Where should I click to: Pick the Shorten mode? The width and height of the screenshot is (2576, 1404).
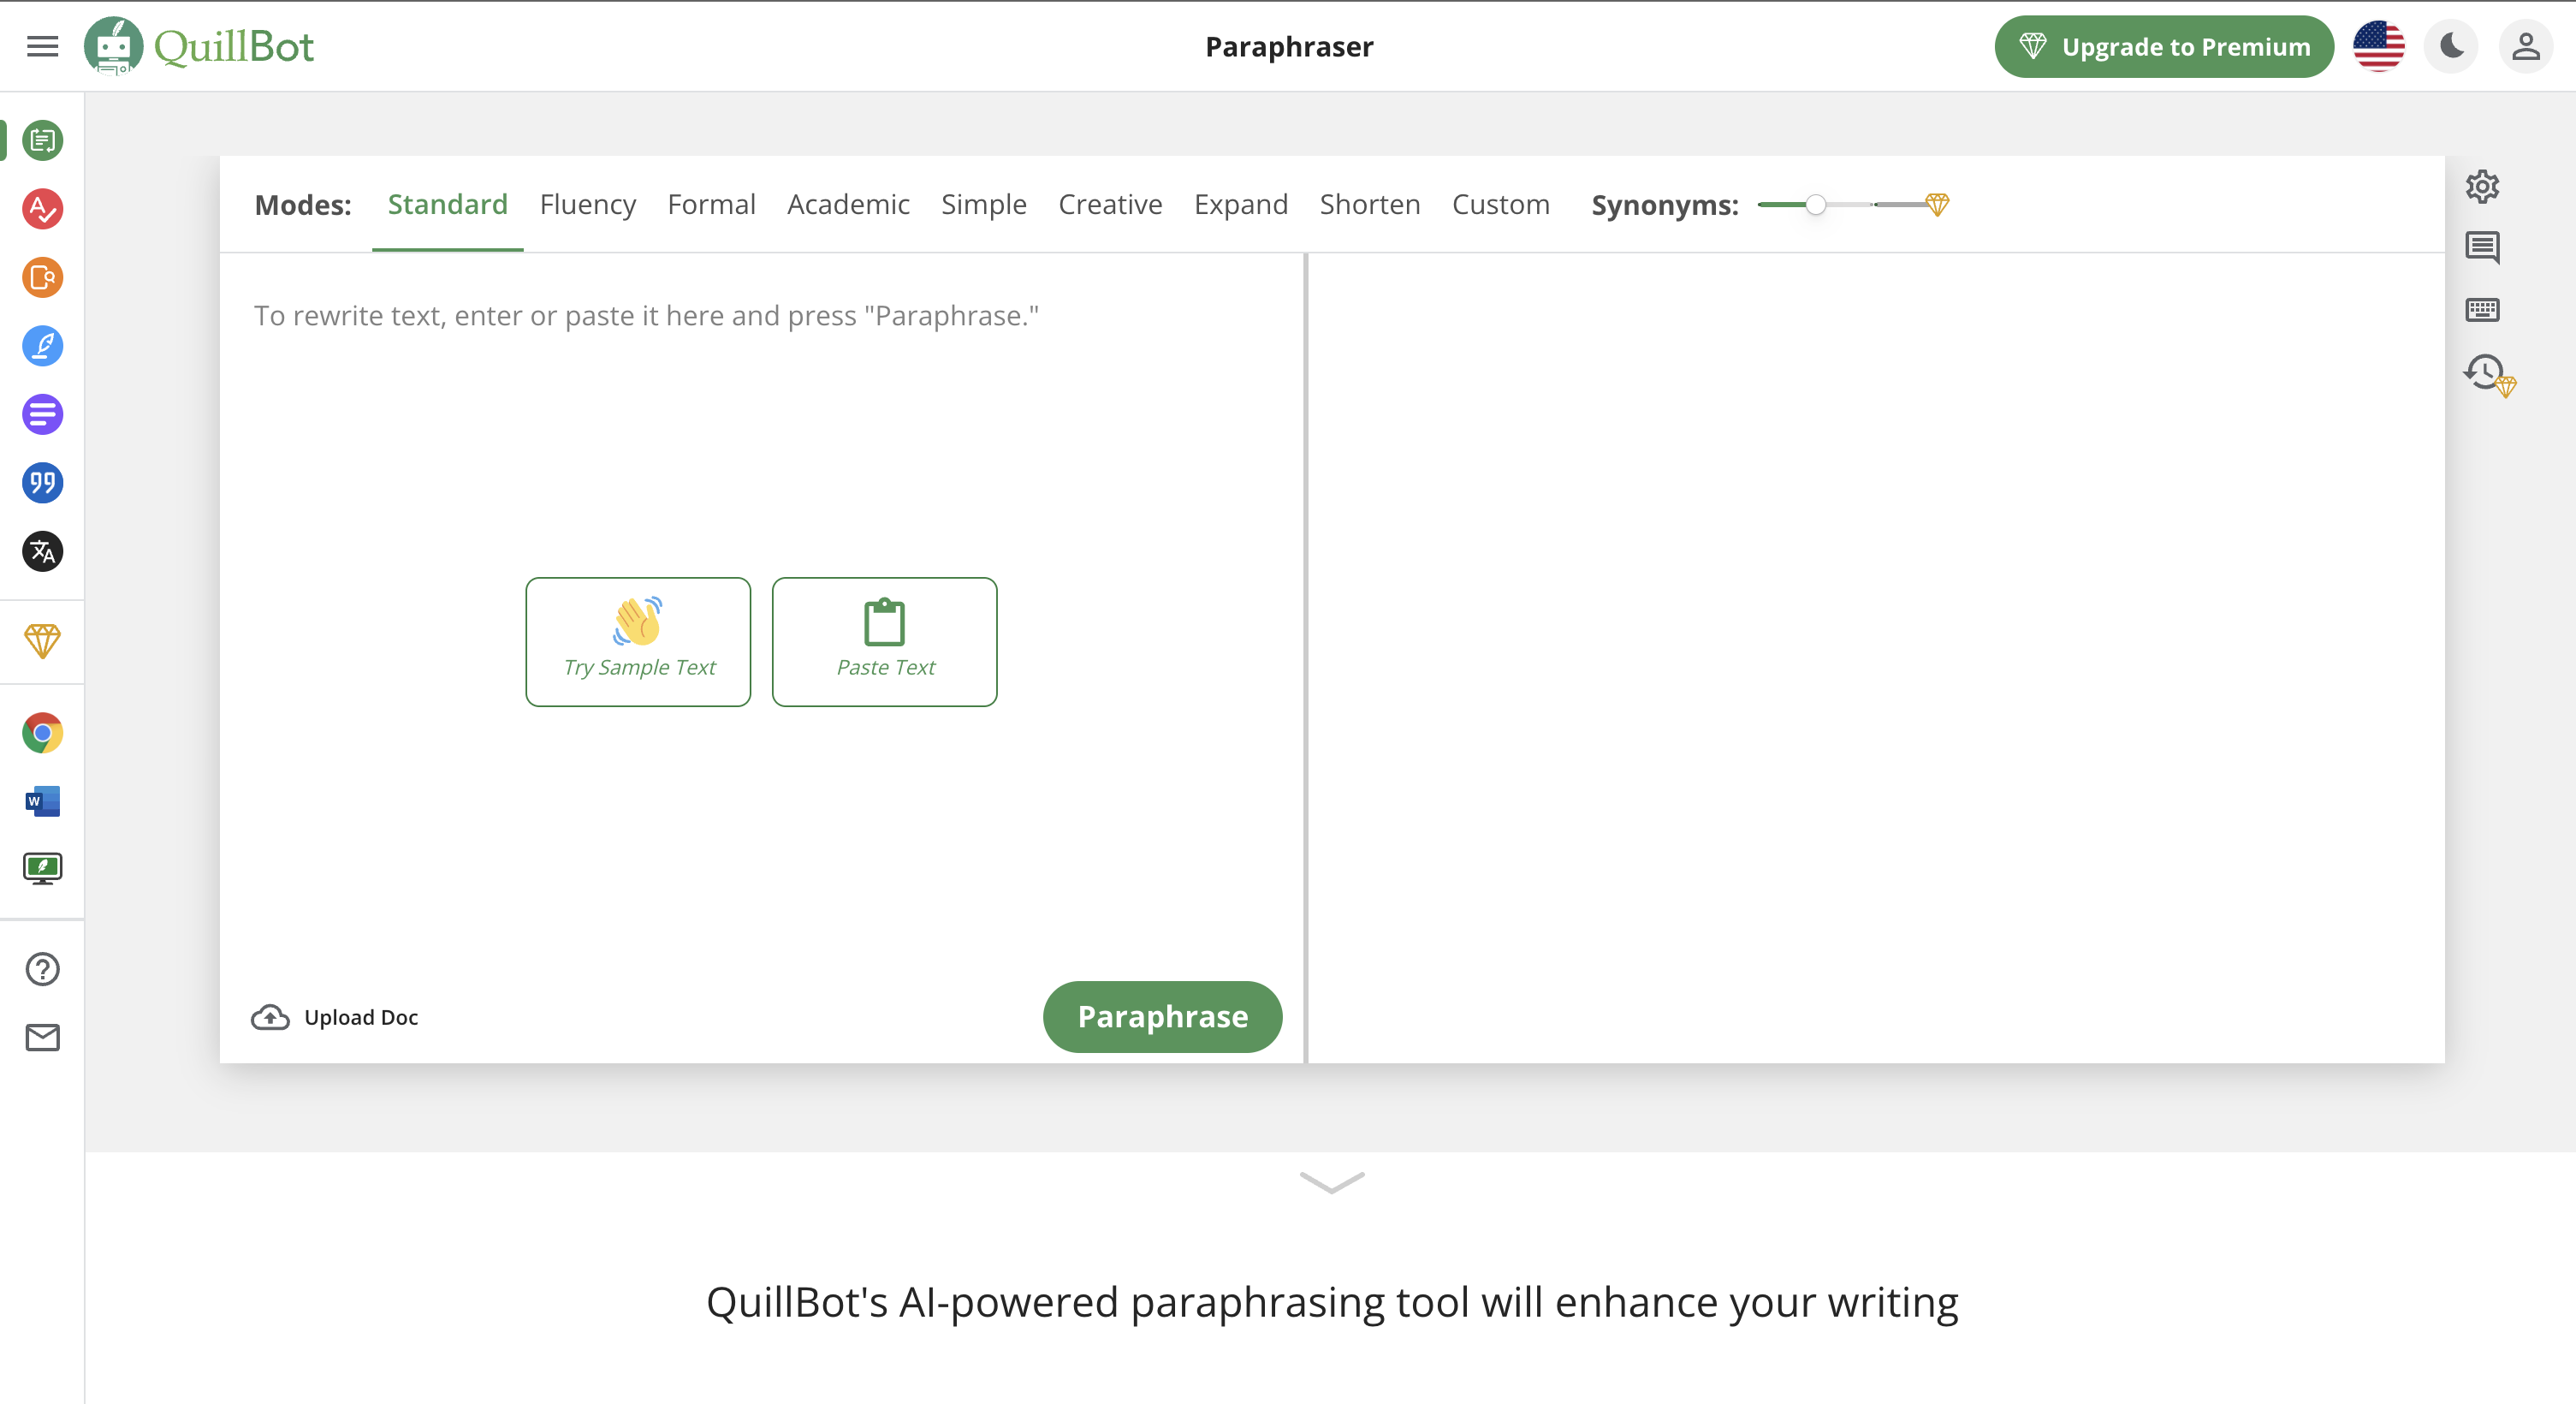[x=1370, y=204]
